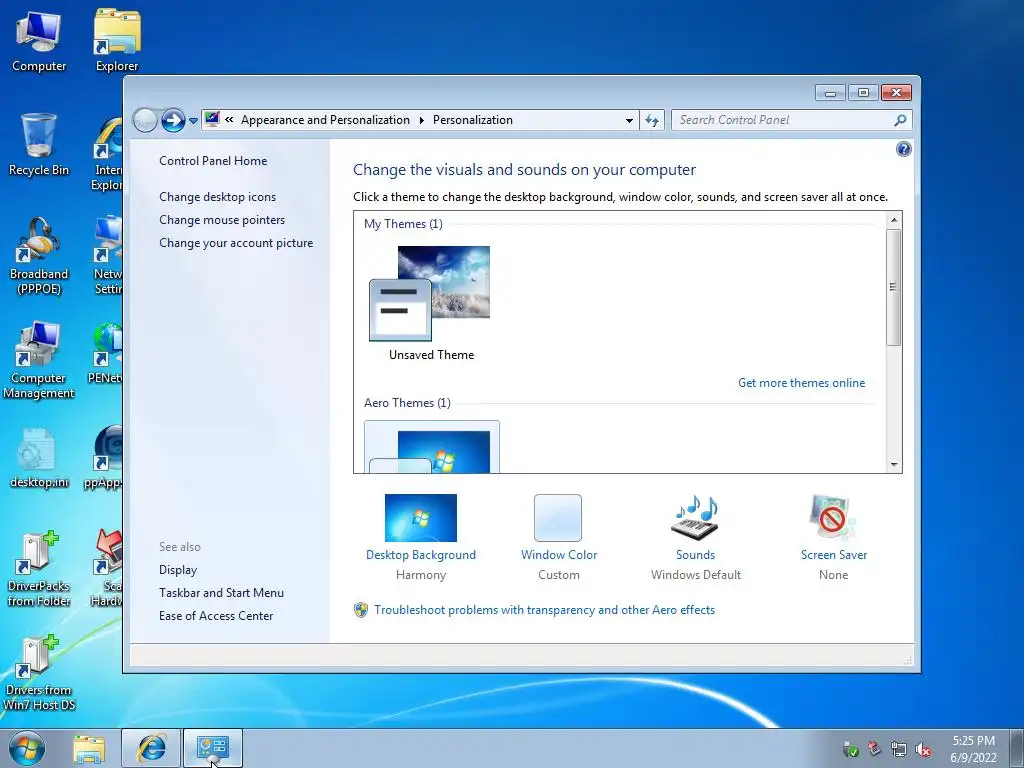Click the shield icon beside Troubleshoot link
This screenshot has height=768, width=1024.
pos(360,610)
